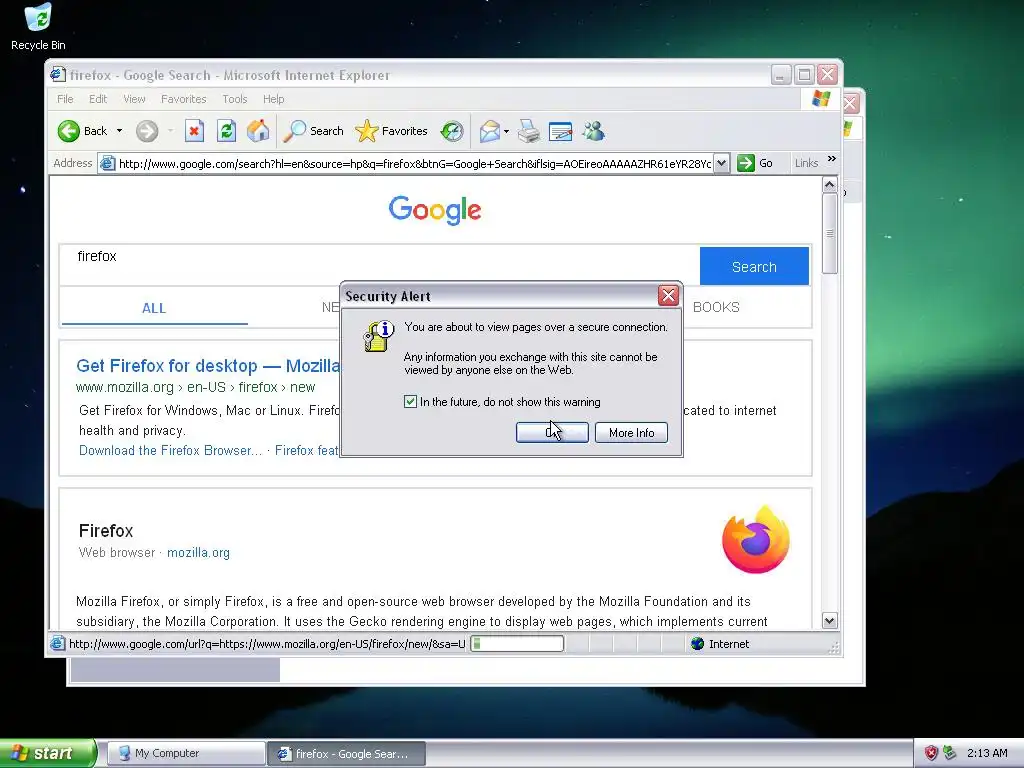Select the BOOKS results tab
This screenshot has height=768, width=1024.
[x=716, y=308]
